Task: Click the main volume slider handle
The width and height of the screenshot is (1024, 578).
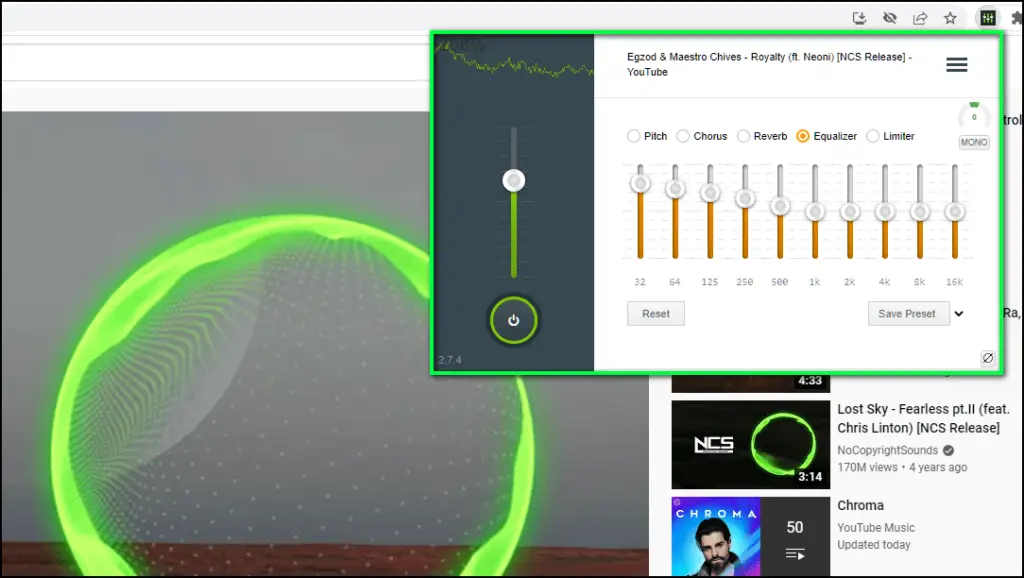Action: pyautogui.click(x=514, y=180)
